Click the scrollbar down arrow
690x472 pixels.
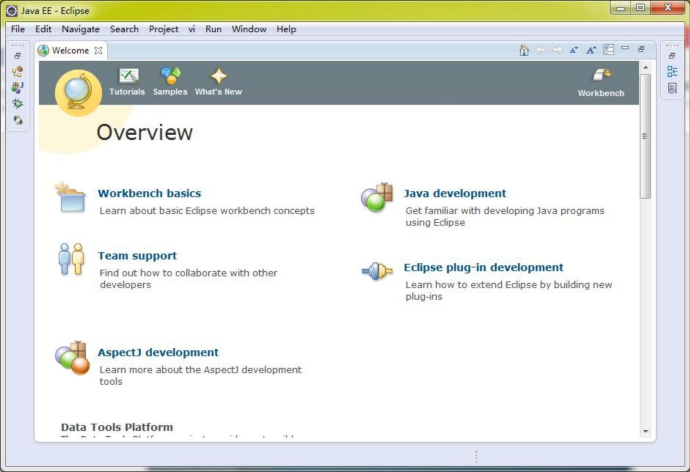tap(646, 432)
